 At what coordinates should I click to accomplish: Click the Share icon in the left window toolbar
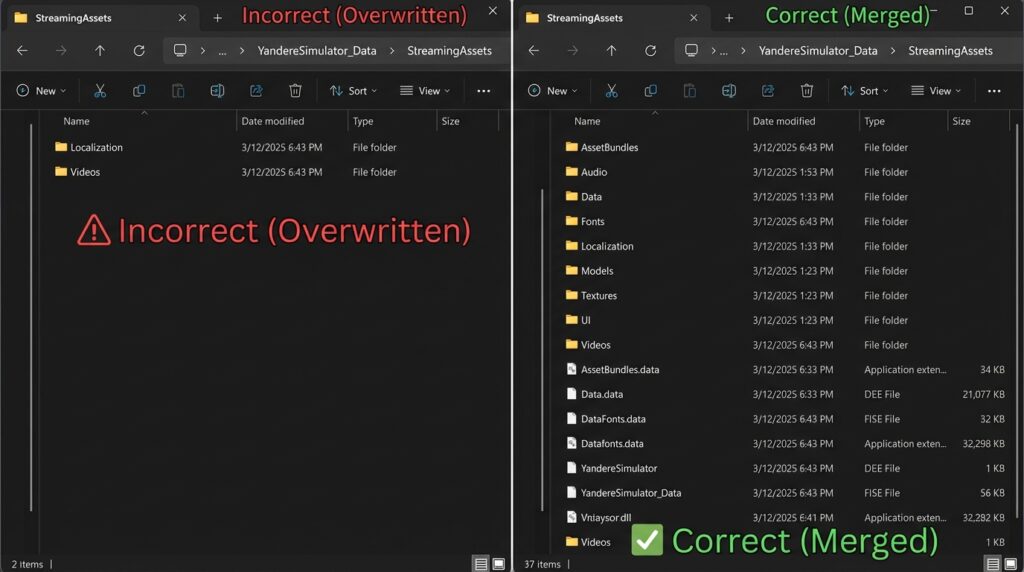pyautogui.click(x=256, y=91)
